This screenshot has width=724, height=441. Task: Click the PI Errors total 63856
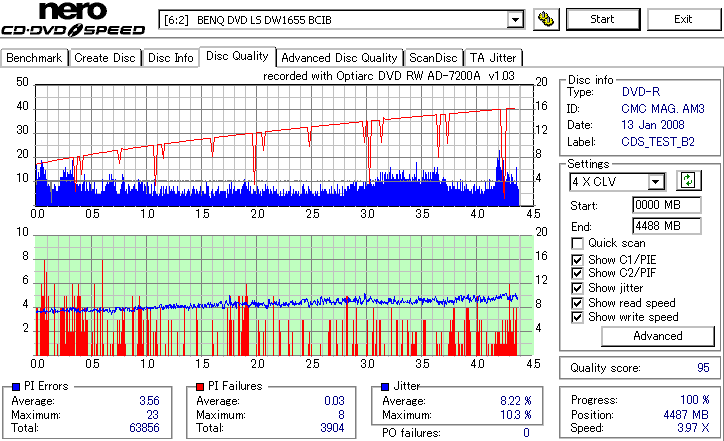[x=144, y=428]
